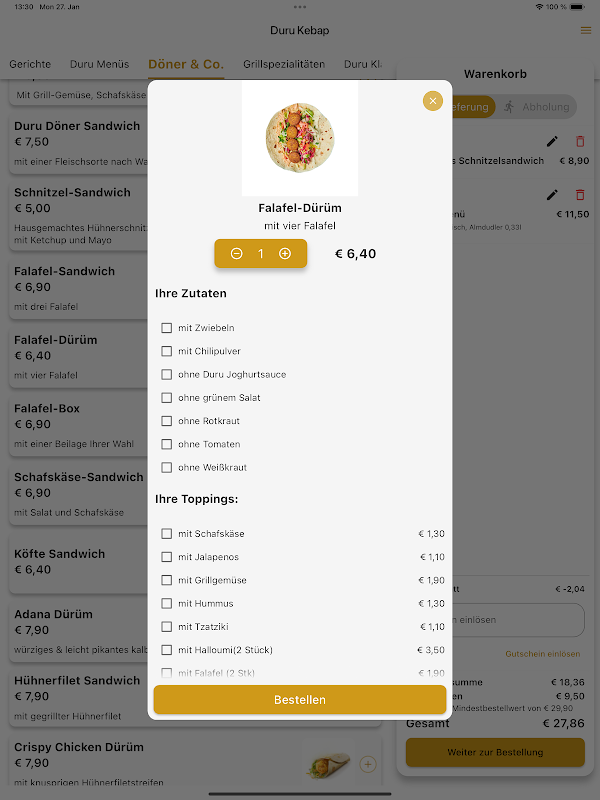This screenshot has width=600, height=800.
Task: Remove the €11,50 menu cart item
Action: [x=580, y=195]
